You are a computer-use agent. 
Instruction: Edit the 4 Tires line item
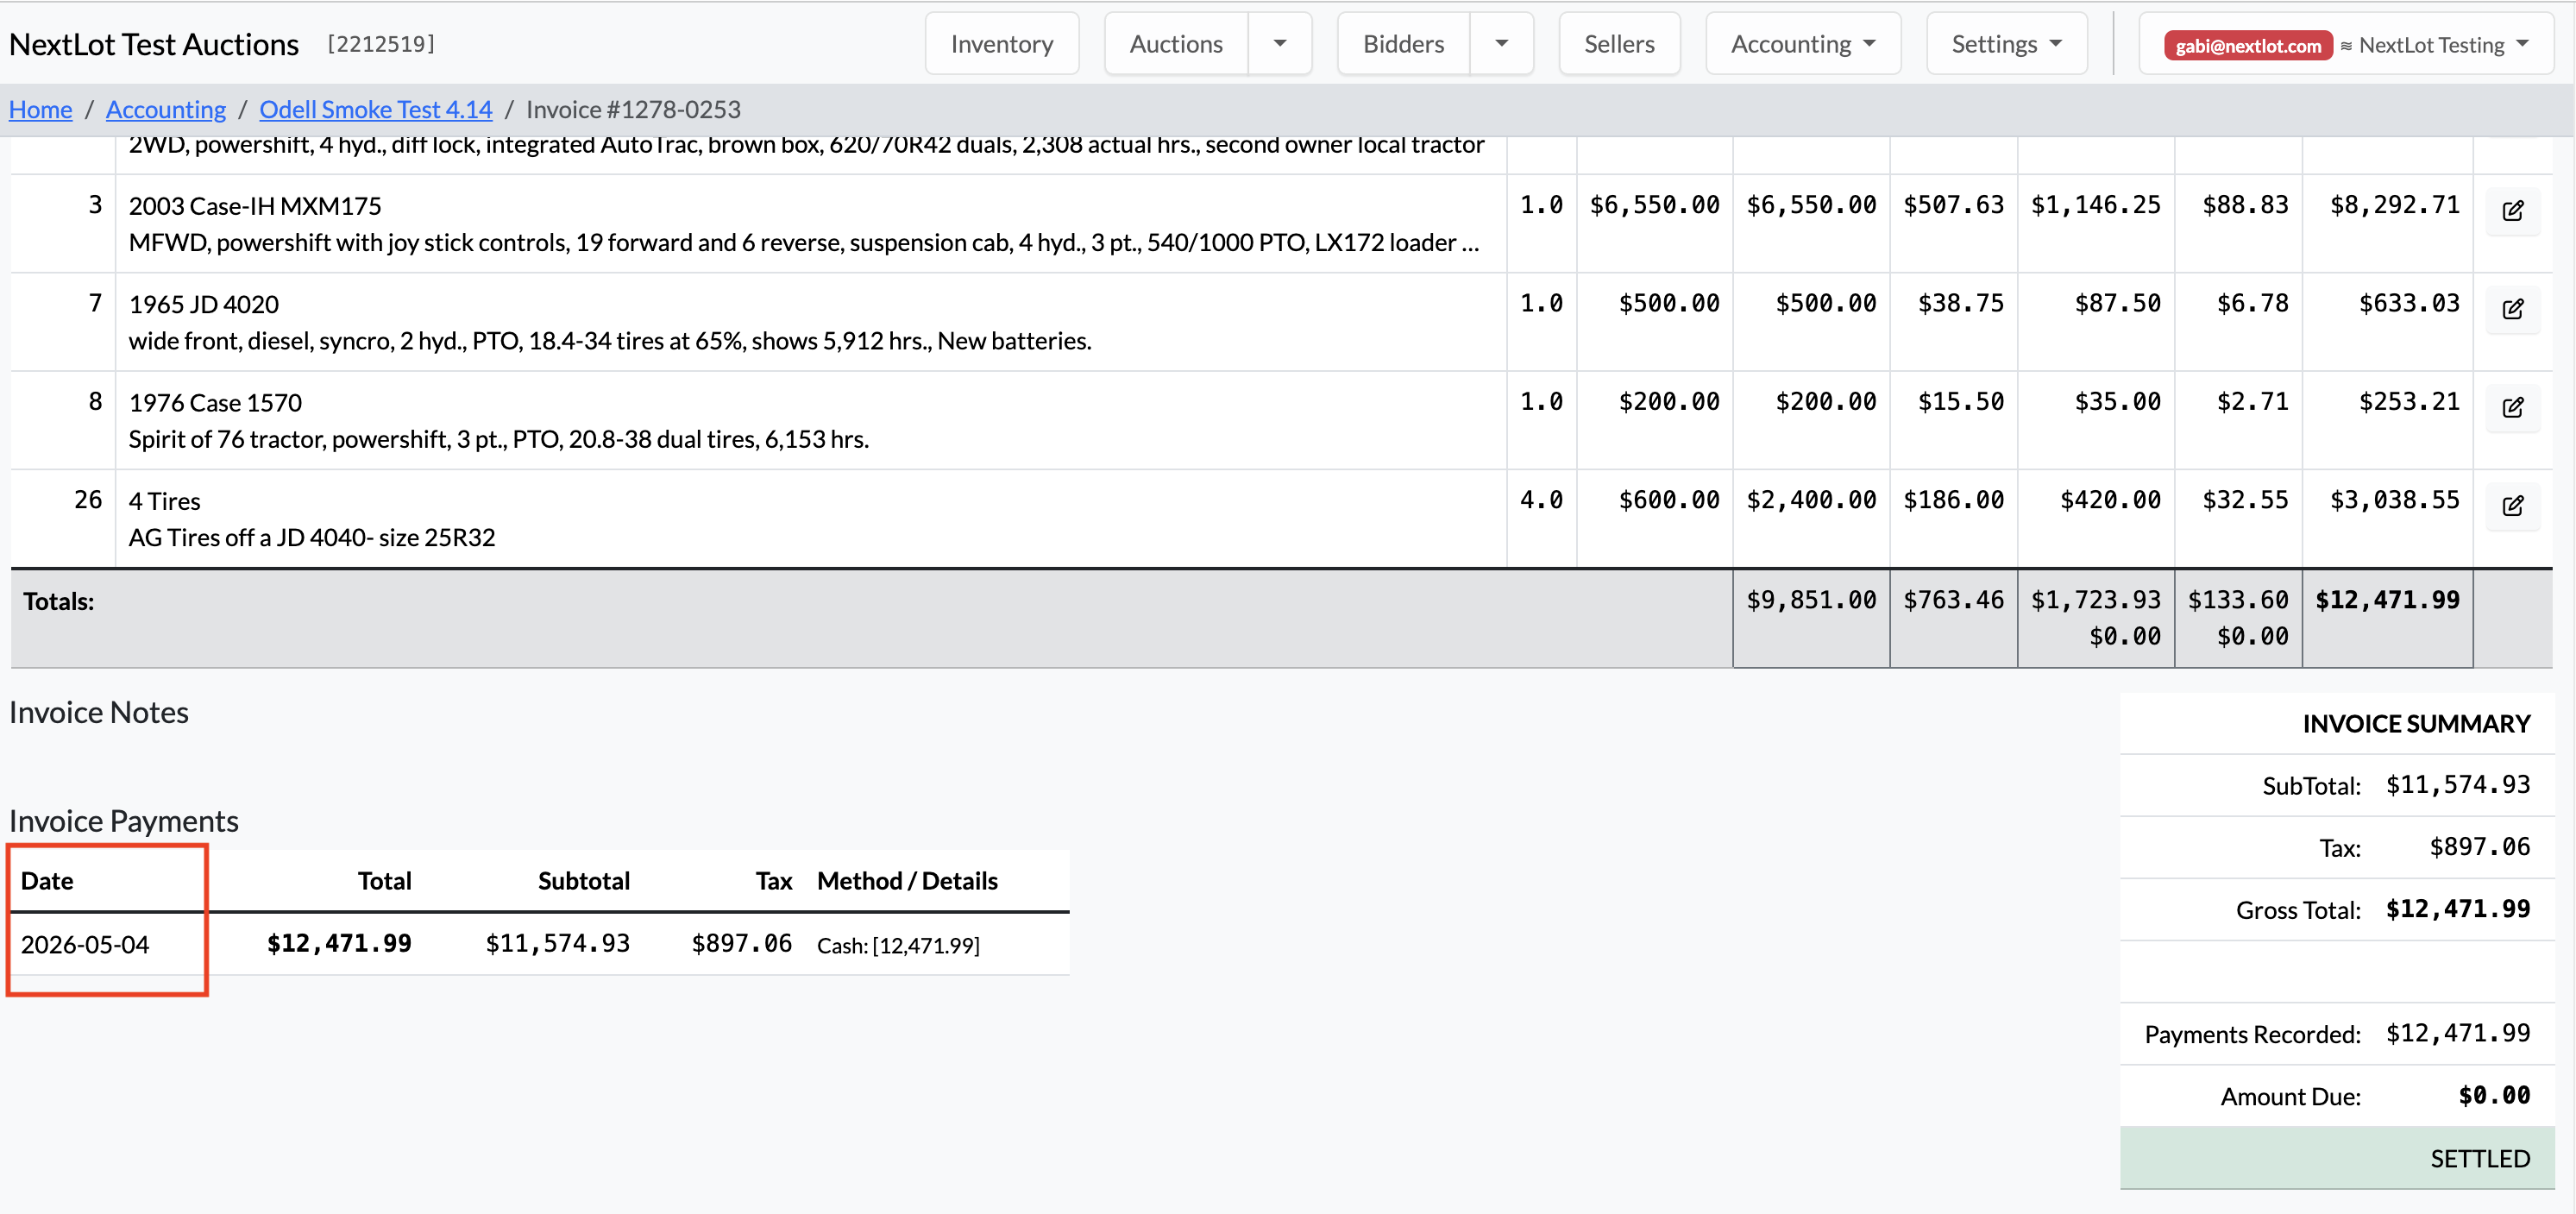point(2512,505)
